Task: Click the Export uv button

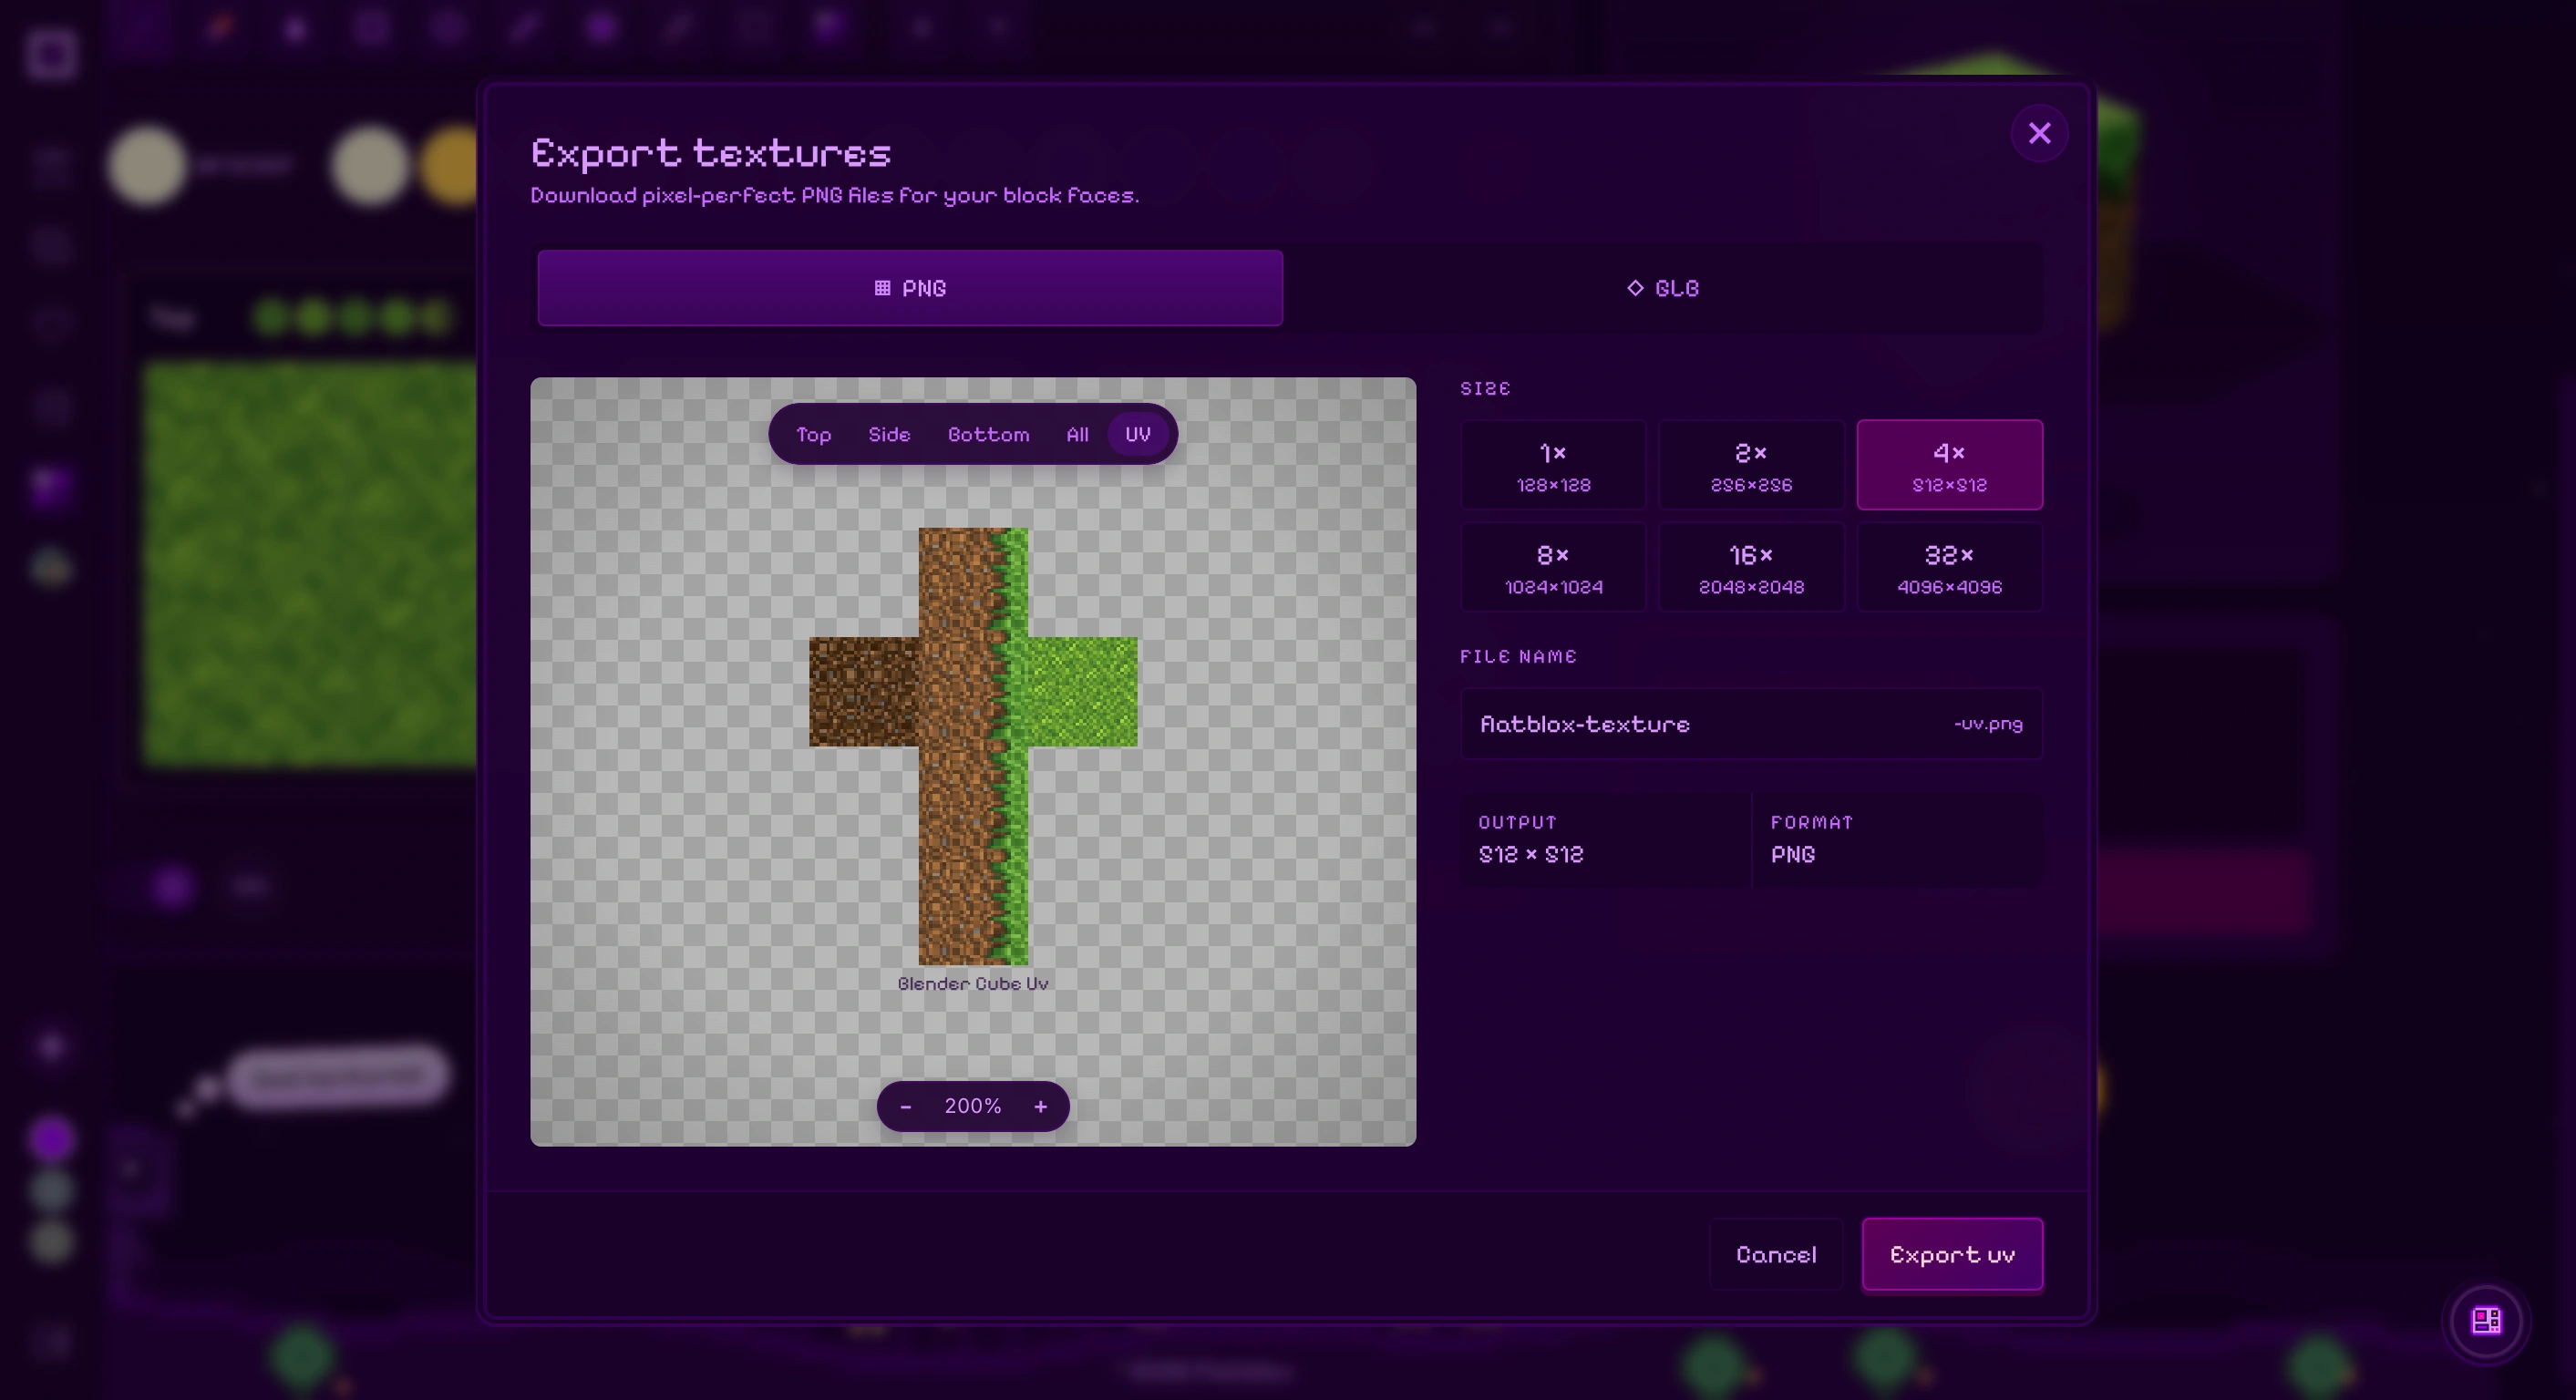Action: [x=1952, y=1255]
